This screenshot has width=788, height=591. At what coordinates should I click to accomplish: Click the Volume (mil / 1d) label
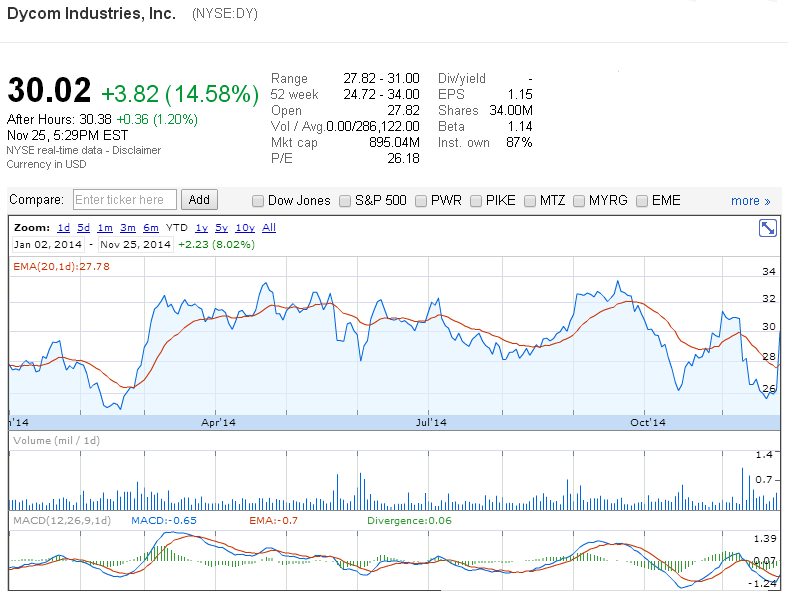click(56, 441)
